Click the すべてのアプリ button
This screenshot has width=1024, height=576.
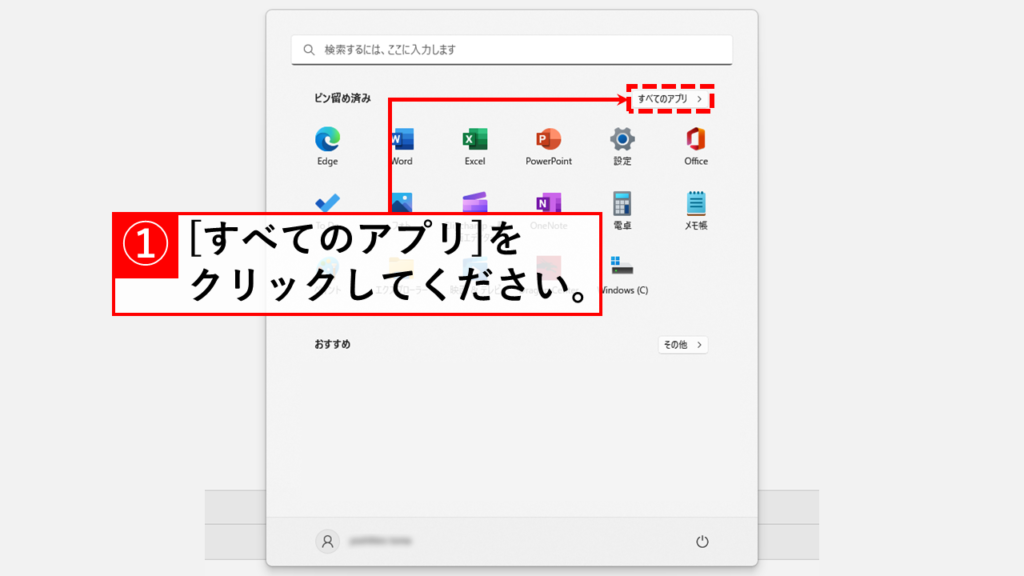670,99
